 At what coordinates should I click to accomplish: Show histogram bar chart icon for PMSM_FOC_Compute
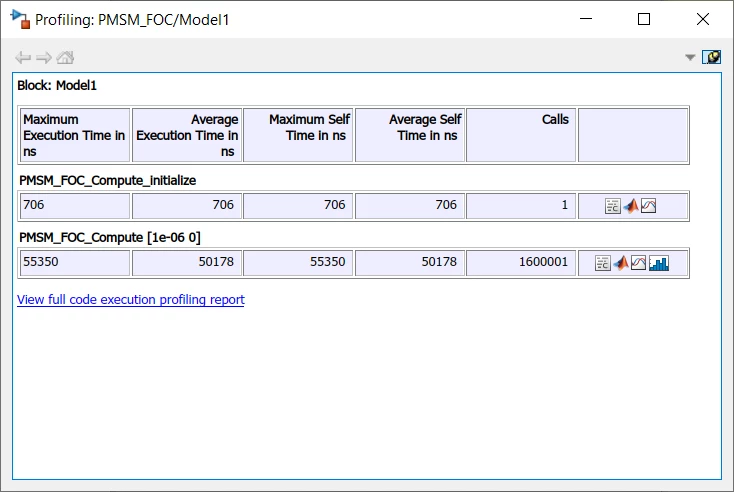pos(659,263)
